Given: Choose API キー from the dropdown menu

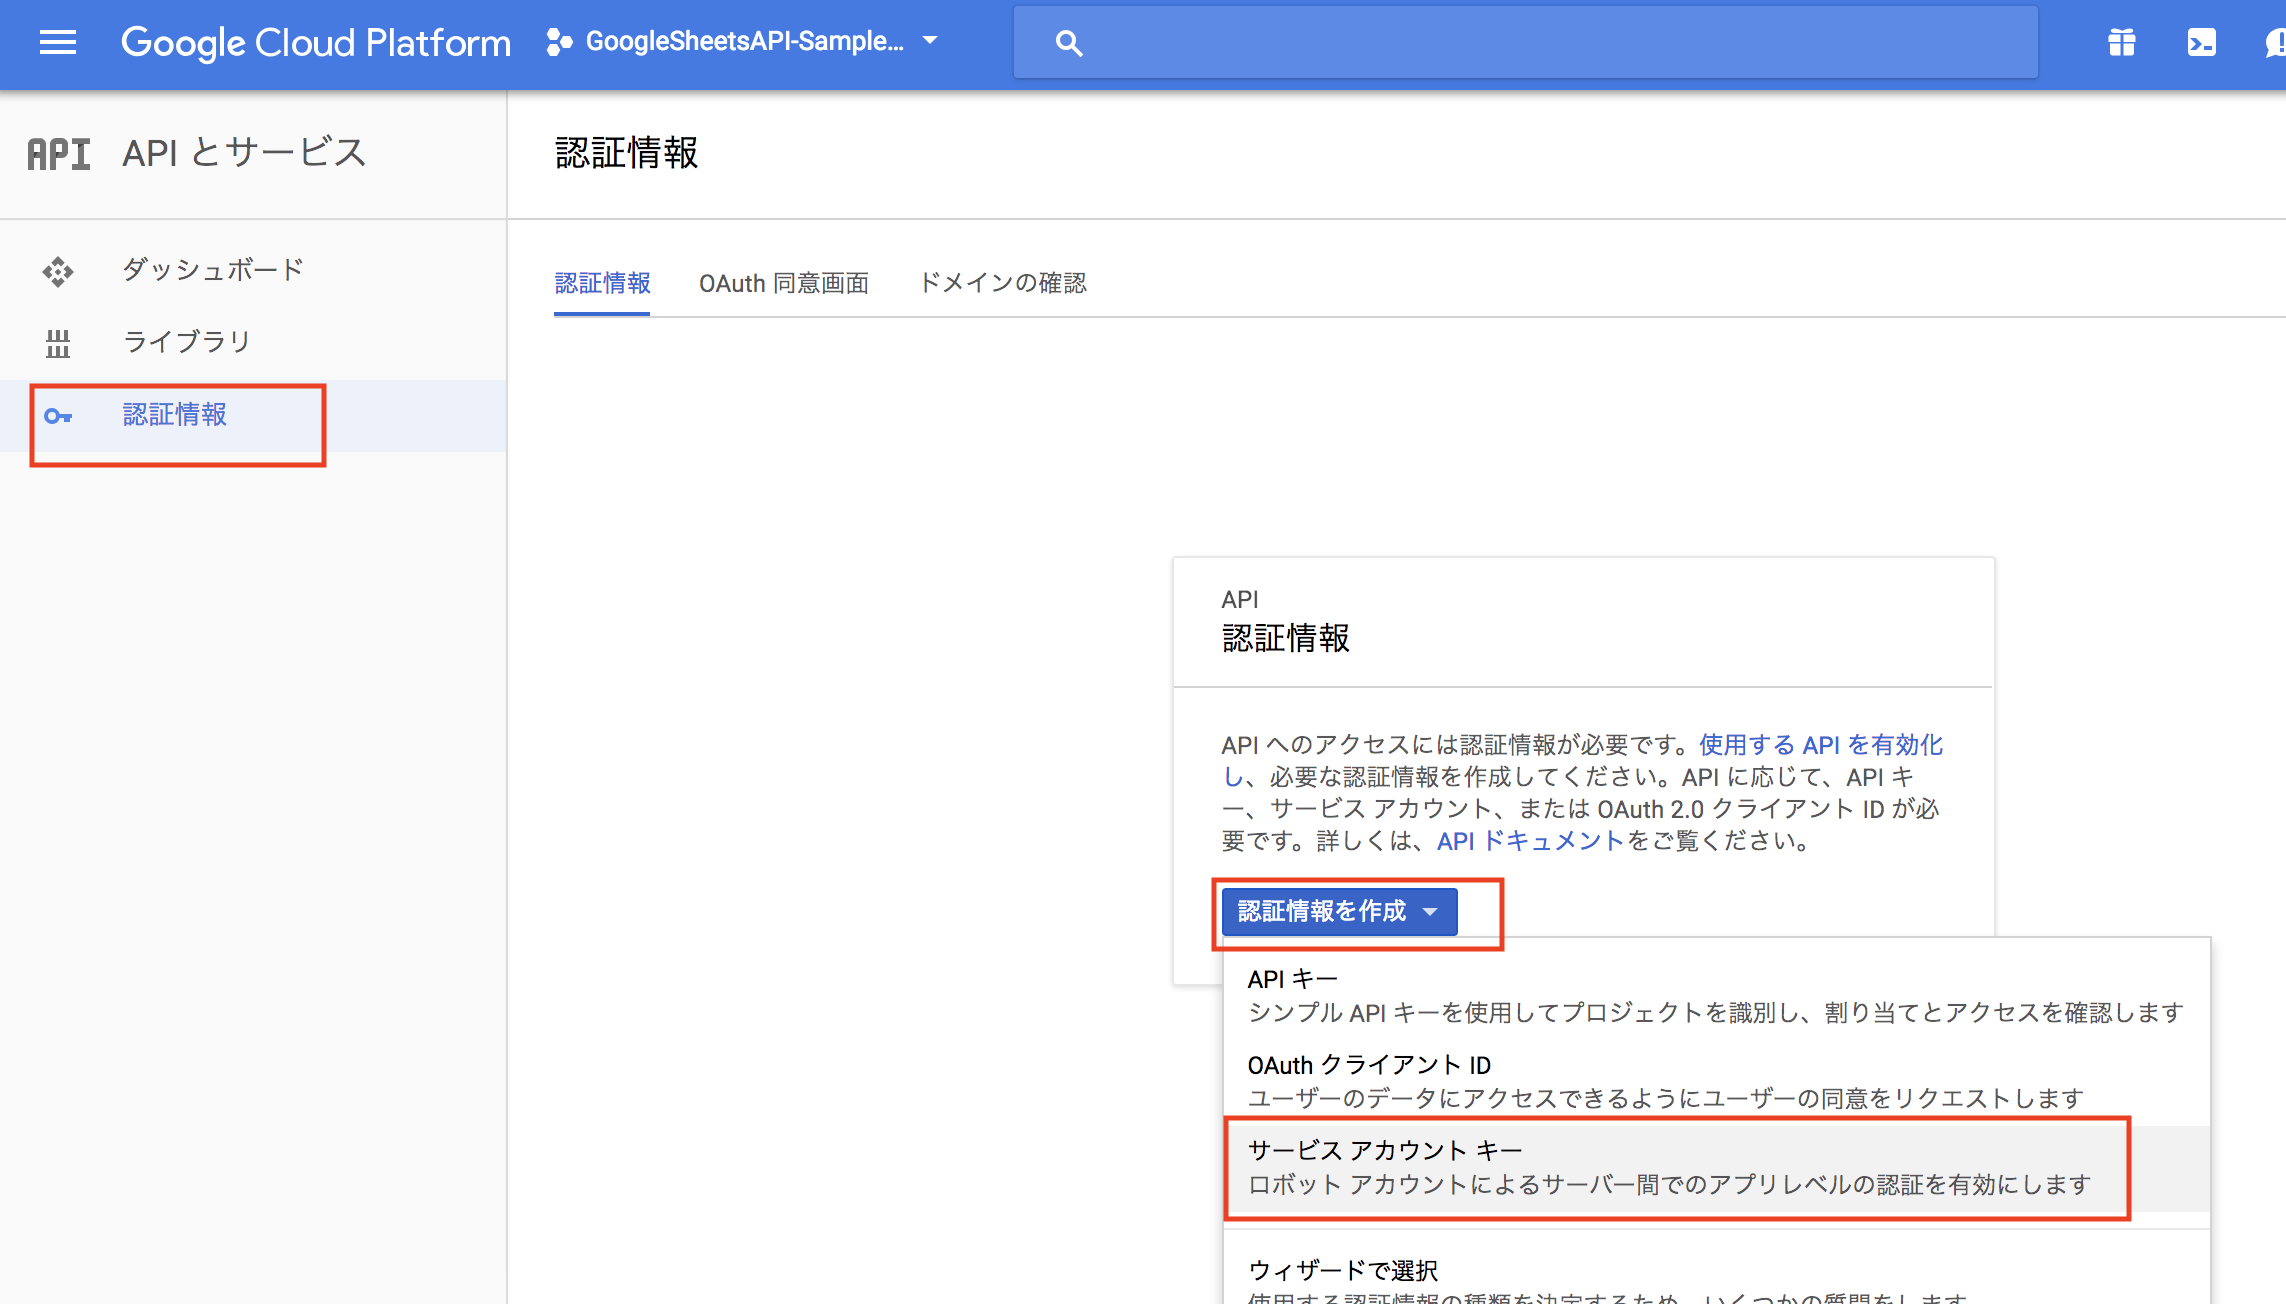Looking at the screenshot, I should [x=1716, y=996].
